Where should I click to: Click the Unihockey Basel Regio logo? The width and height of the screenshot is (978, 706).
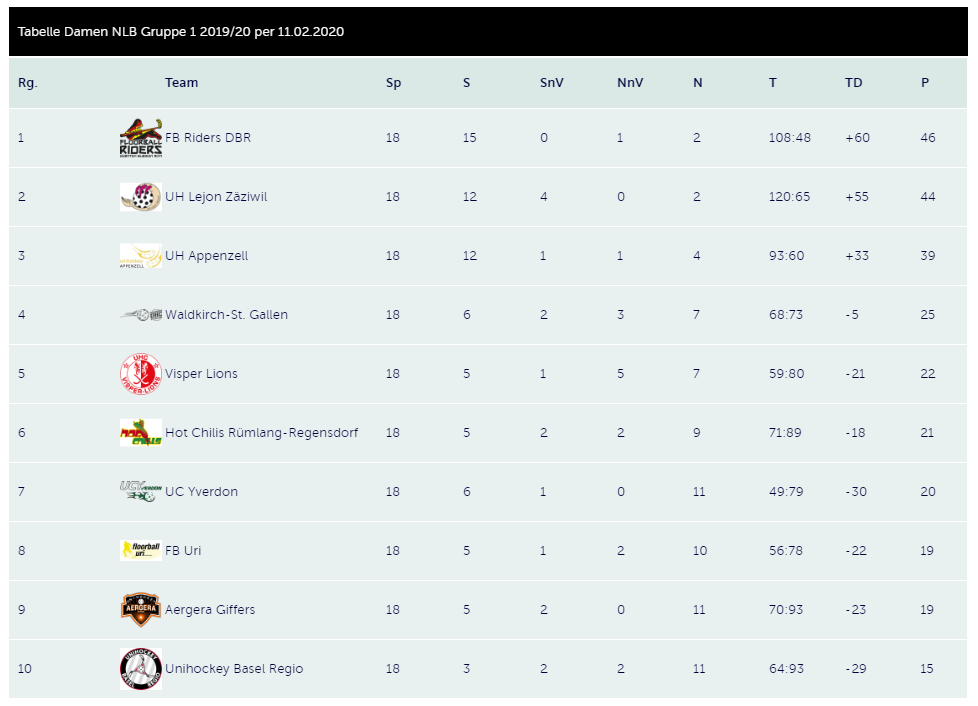(141, 669)
